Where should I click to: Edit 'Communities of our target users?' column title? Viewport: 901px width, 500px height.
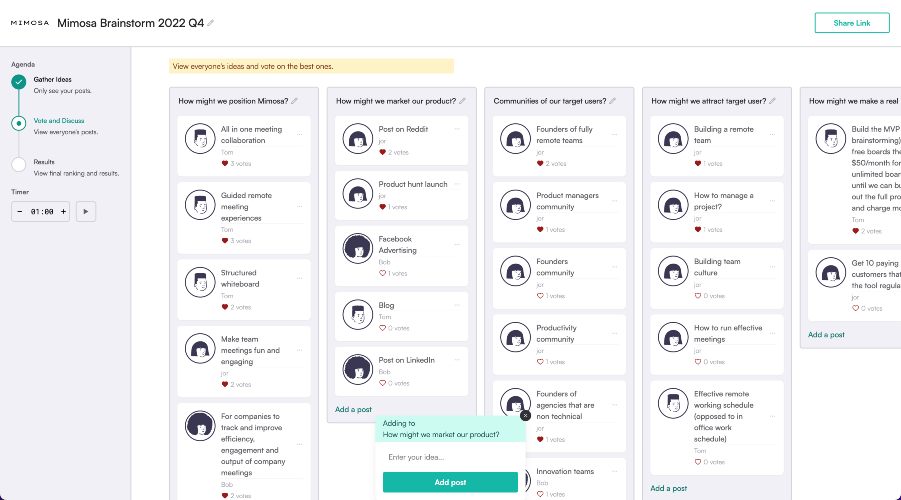pos(613,101)
